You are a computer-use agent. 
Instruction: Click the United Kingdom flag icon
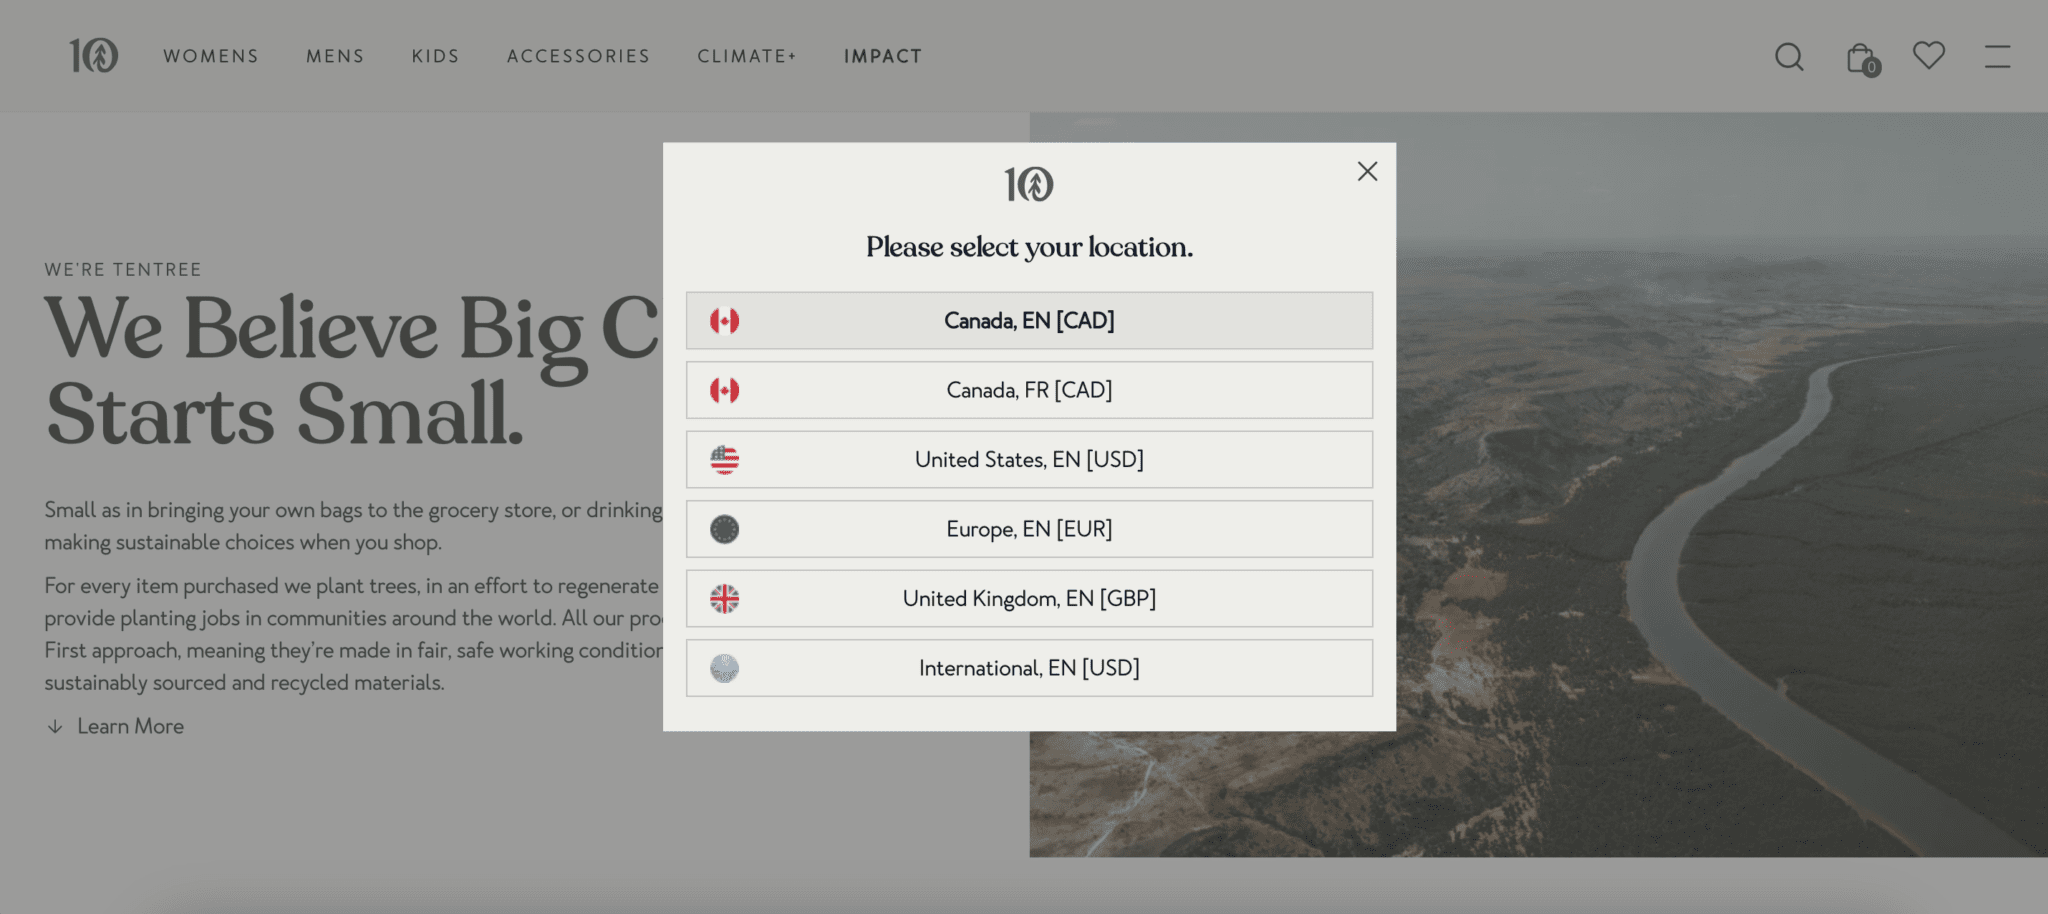tap(723, 598)
